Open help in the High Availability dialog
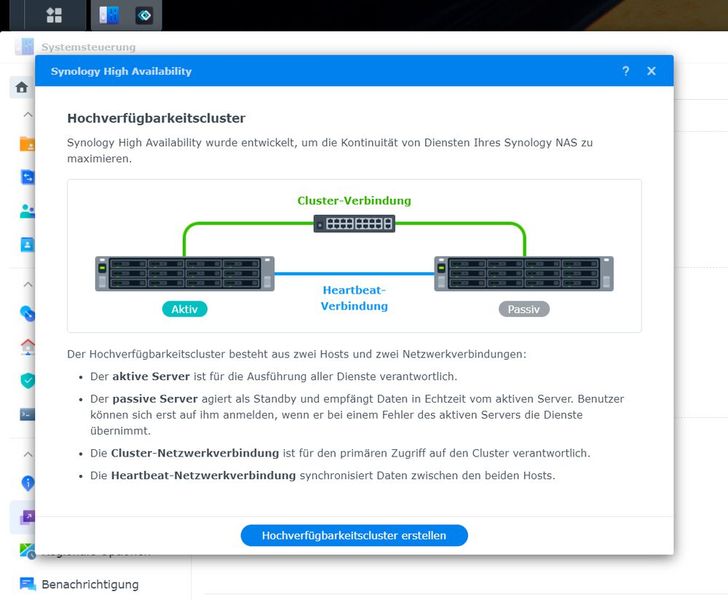Viewport: 728px width, 600px height. (625, 71)
